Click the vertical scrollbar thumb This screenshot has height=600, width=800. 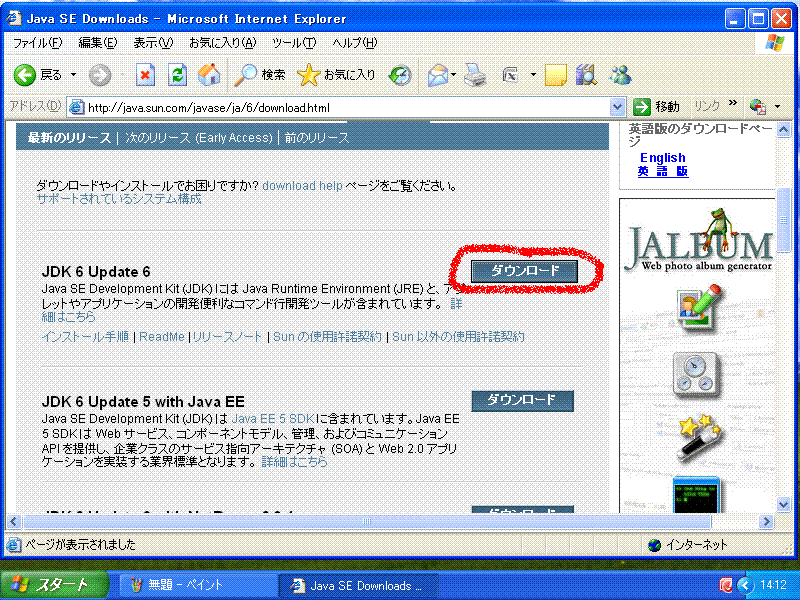[784, 220]
